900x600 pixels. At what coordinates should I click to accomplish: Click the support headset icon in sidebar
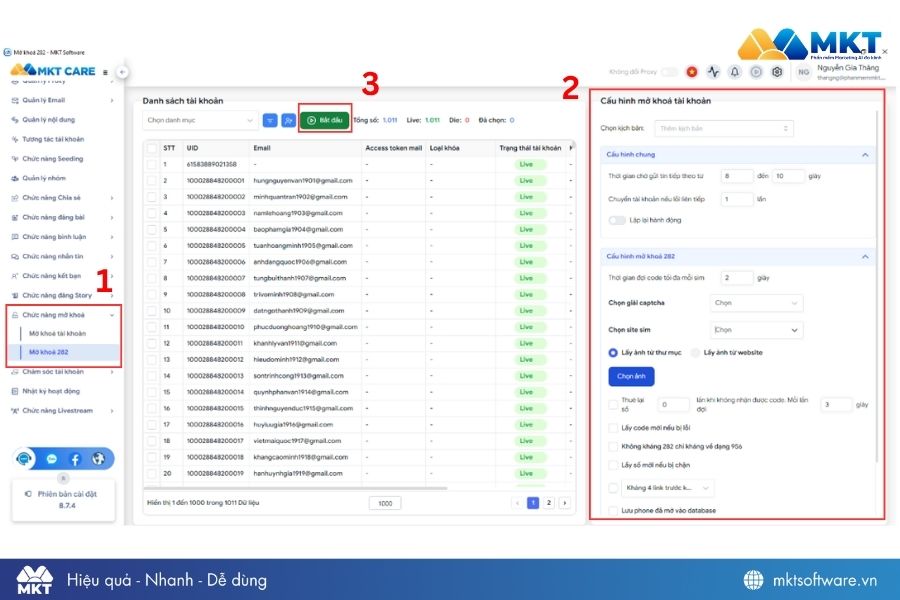pos(24,459)
